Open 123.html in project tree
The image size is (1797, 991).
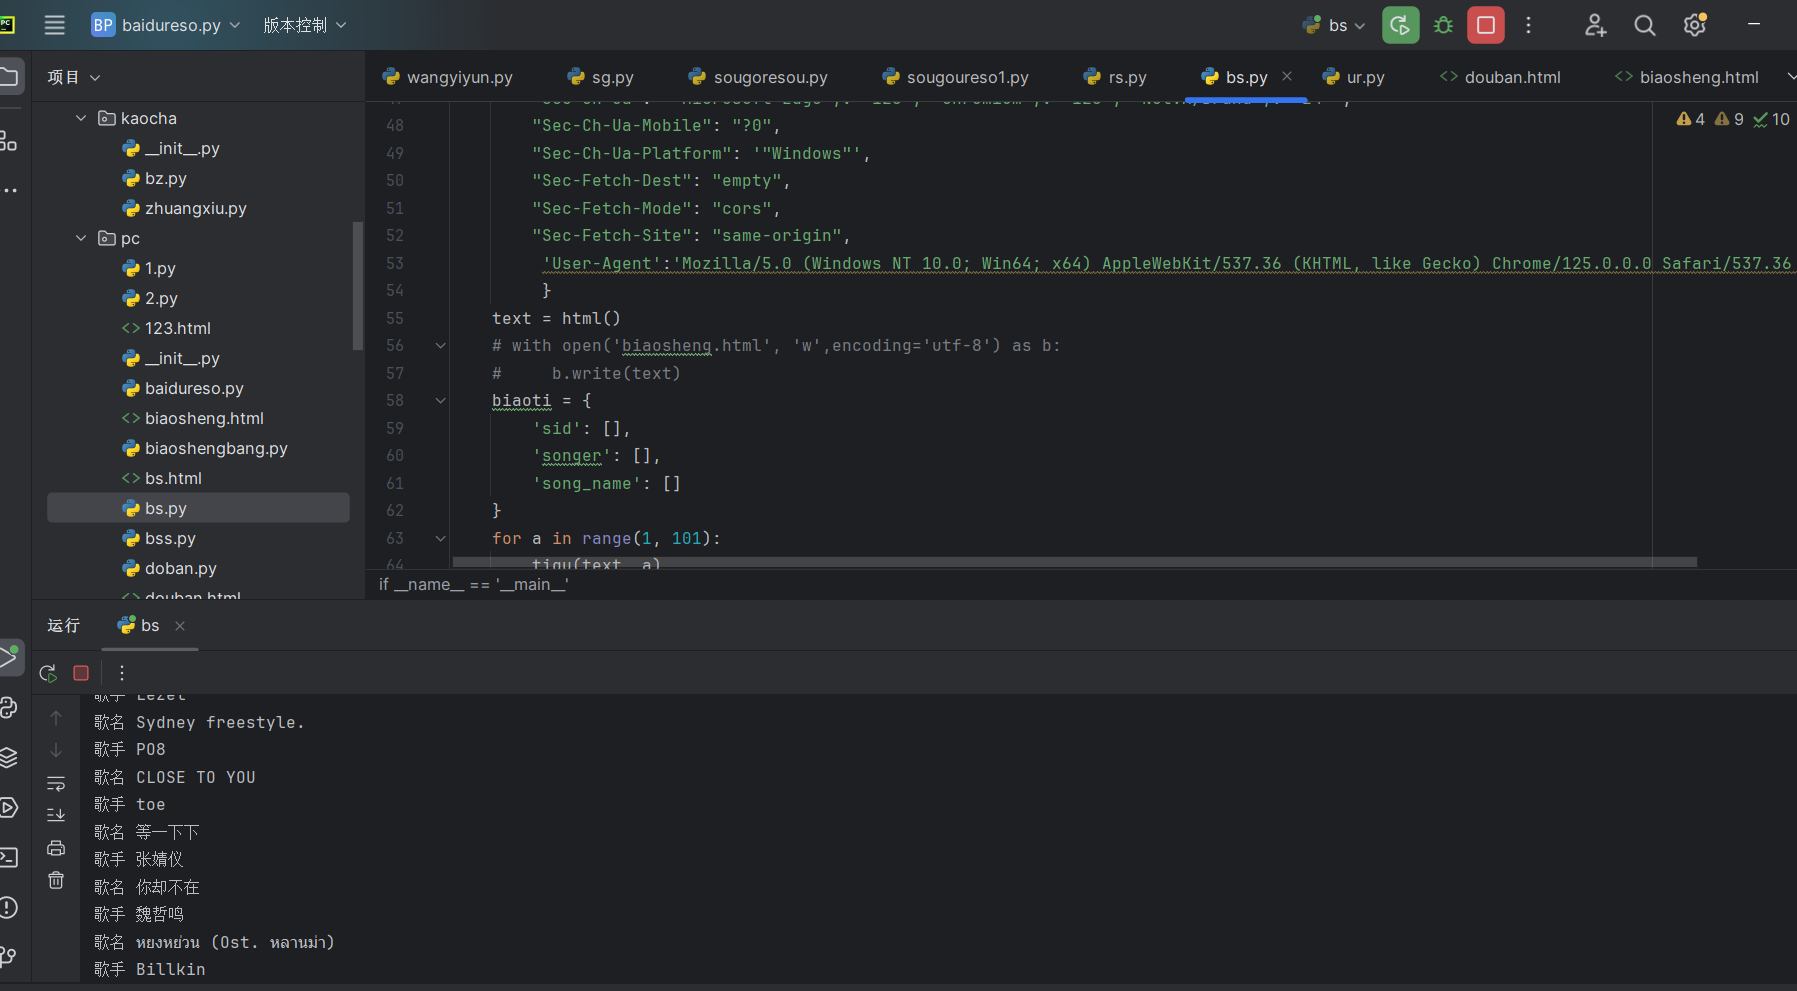point(177,328)
